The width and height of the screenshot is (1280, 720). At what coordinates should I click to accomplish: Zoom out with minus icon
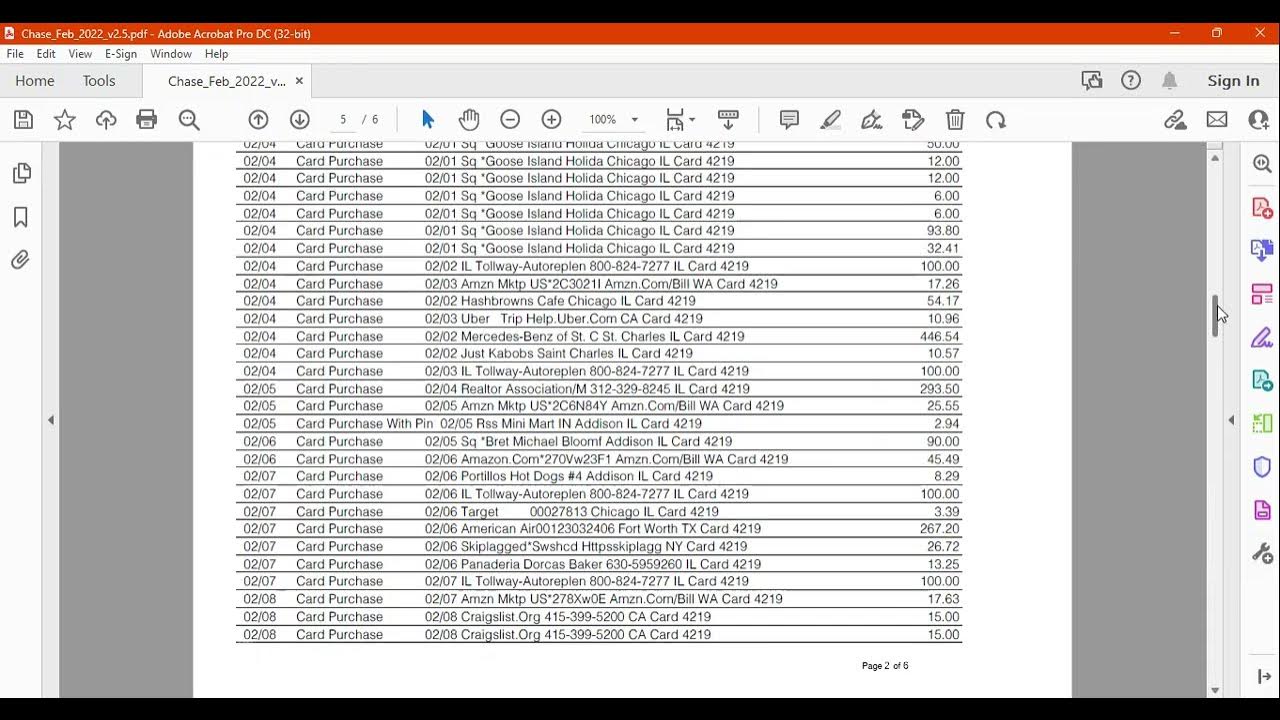pos(510,120)
